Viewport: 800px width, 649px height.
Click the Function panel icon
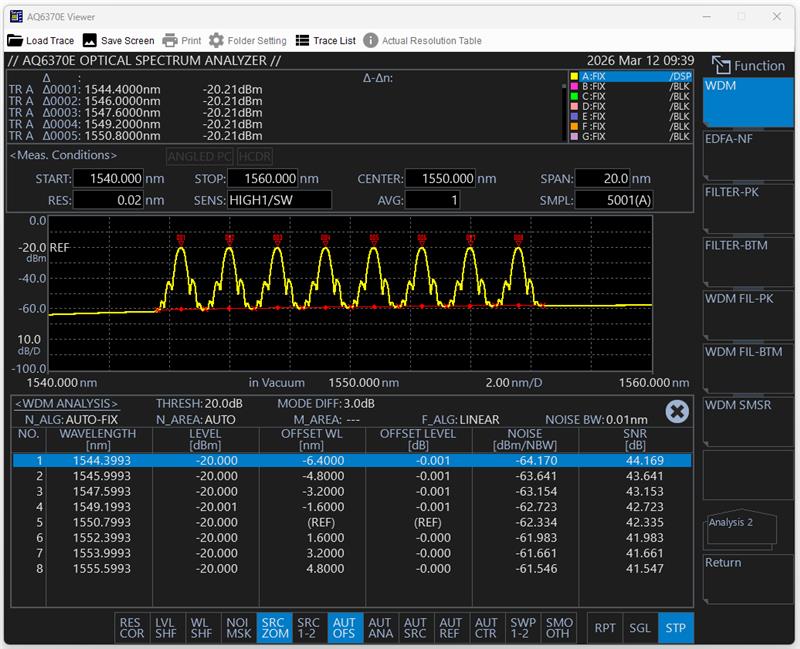pyautogui.click(x=720, y=66)
